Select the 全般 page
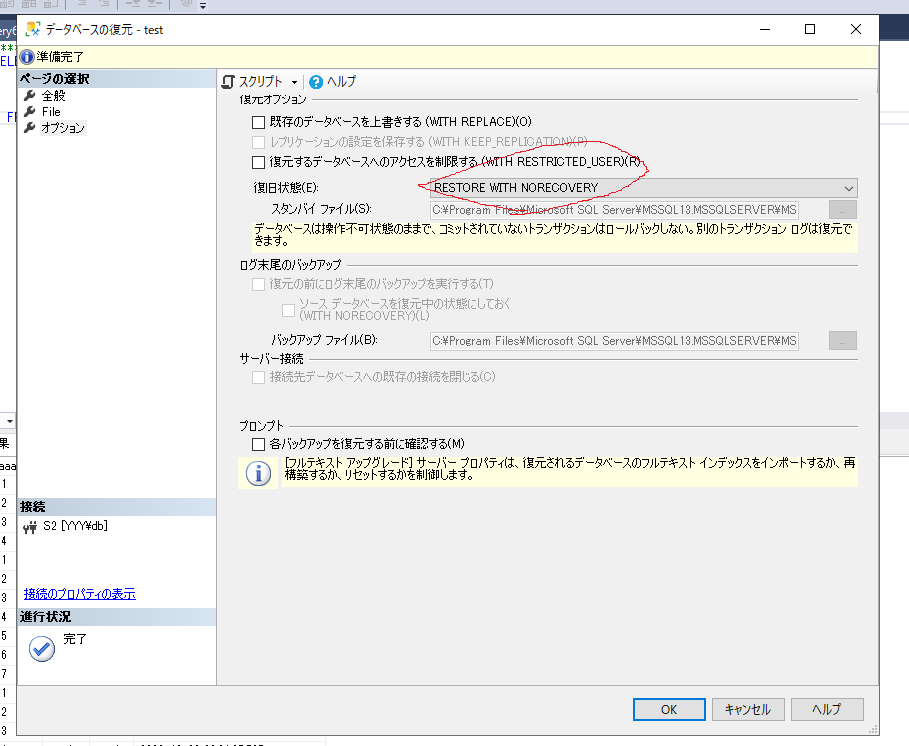Image resolution: width=909 pixels, height=746 pixels. click(x=53, y=96)
